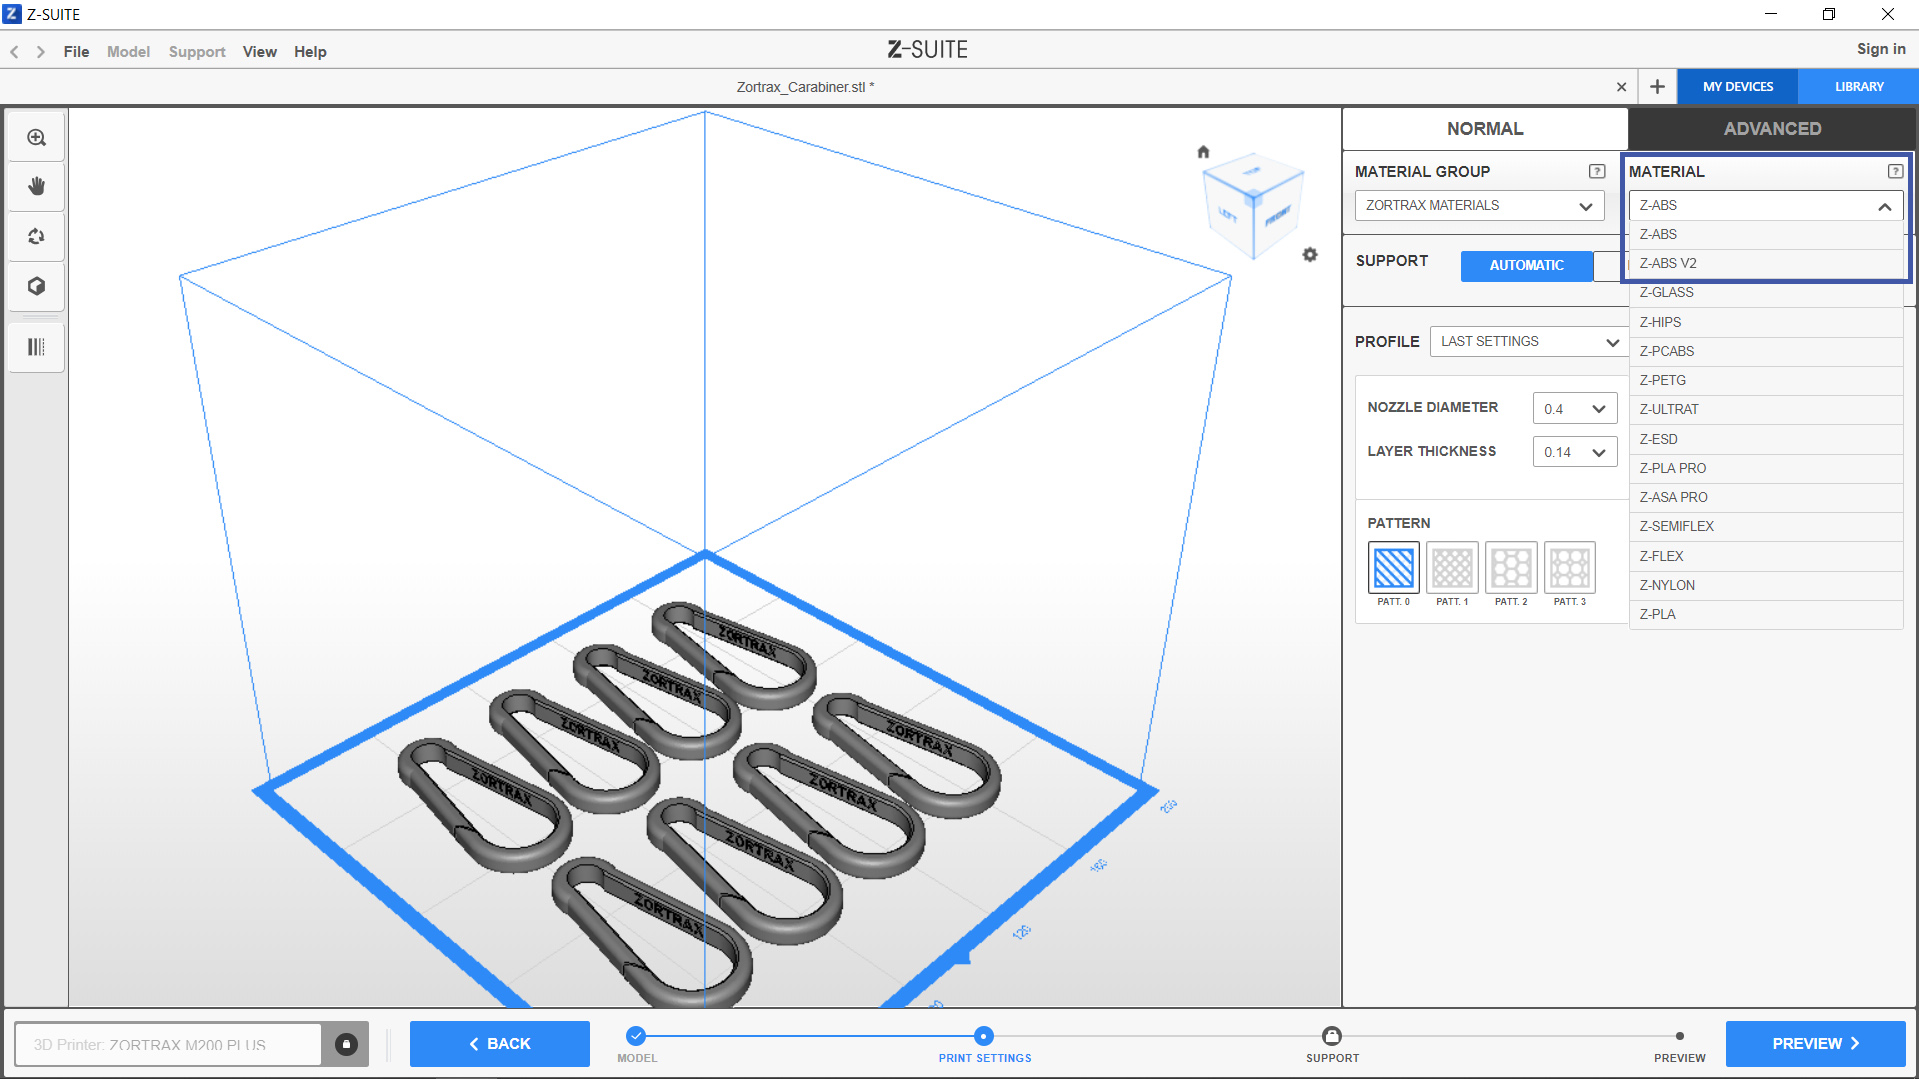1919x1079 pixels.
Task: Open the vertical bars tool in sidebar
Action: pyautogui.click(x=37, y=347)
